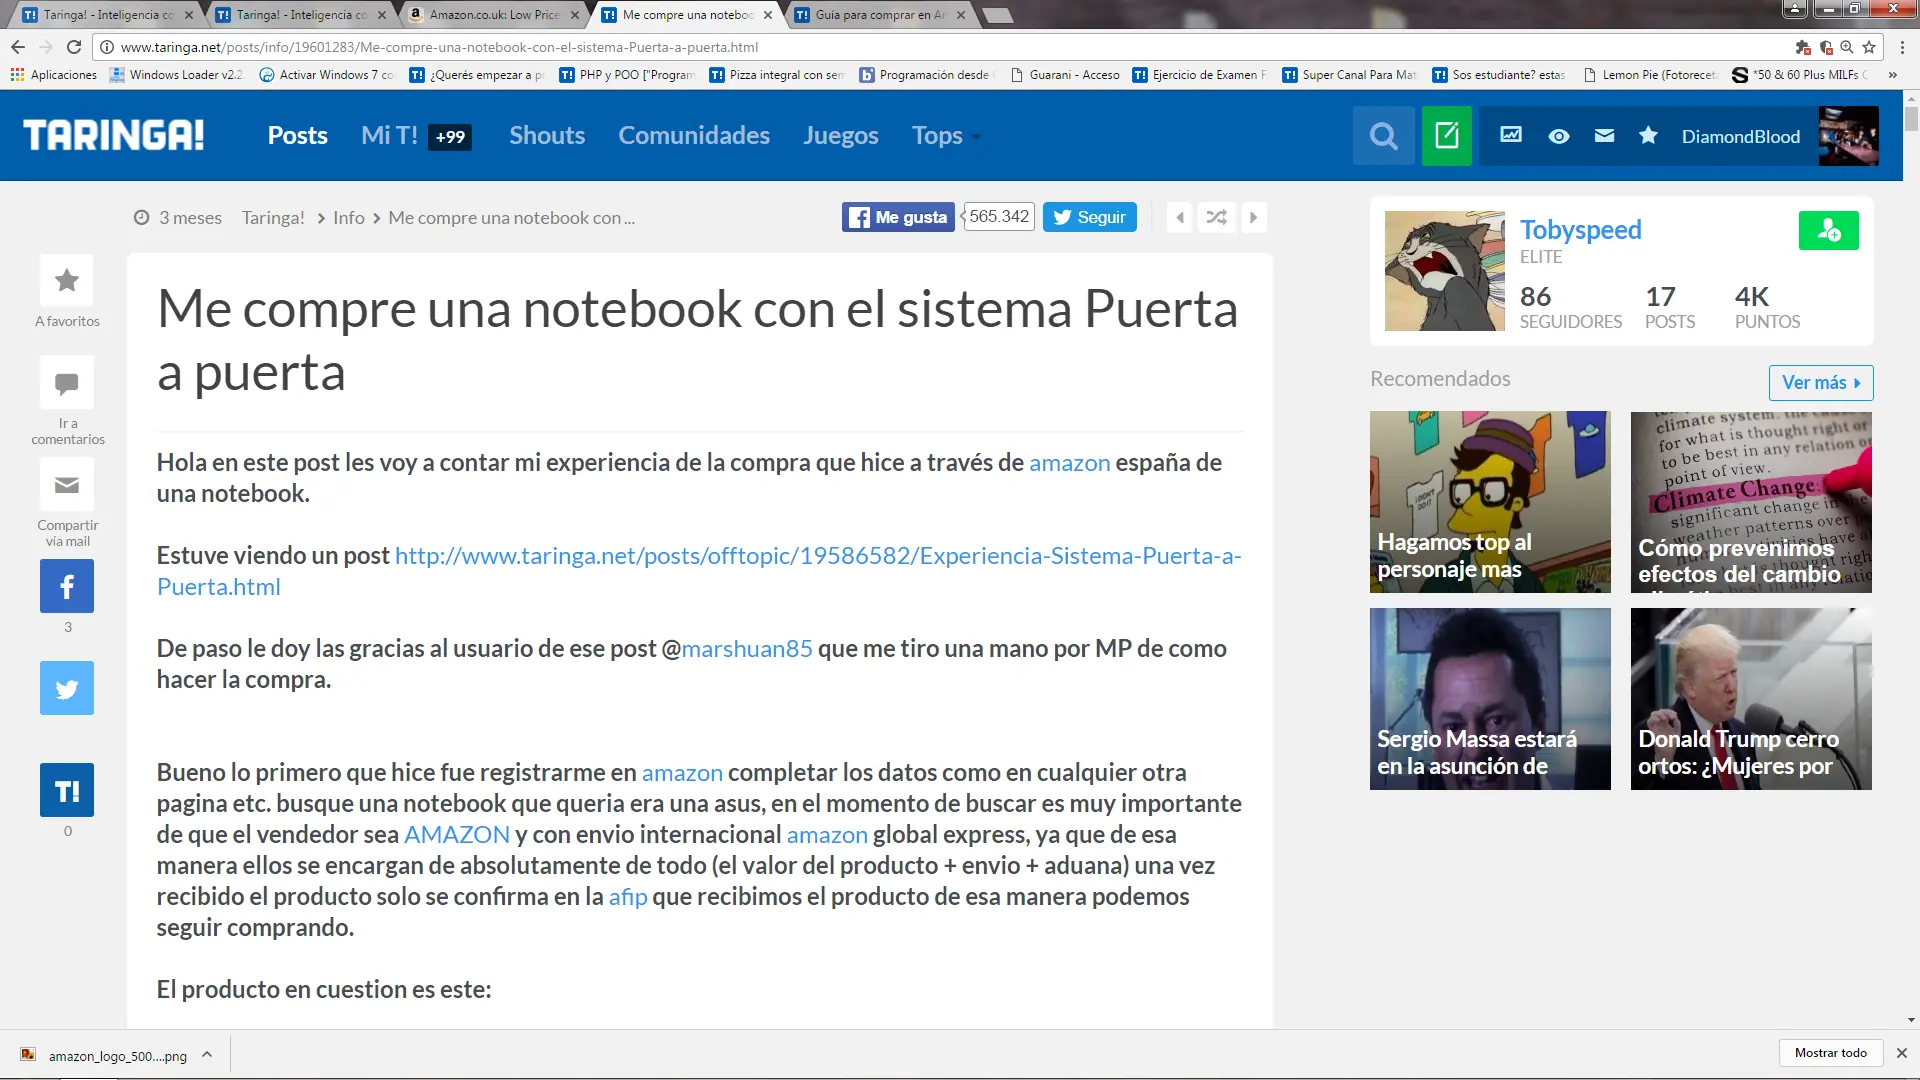Screen dimensions: 1920x1080
Task: Click Ver más recommended button
Action: pyautogui.click(x=1820, y=383)
